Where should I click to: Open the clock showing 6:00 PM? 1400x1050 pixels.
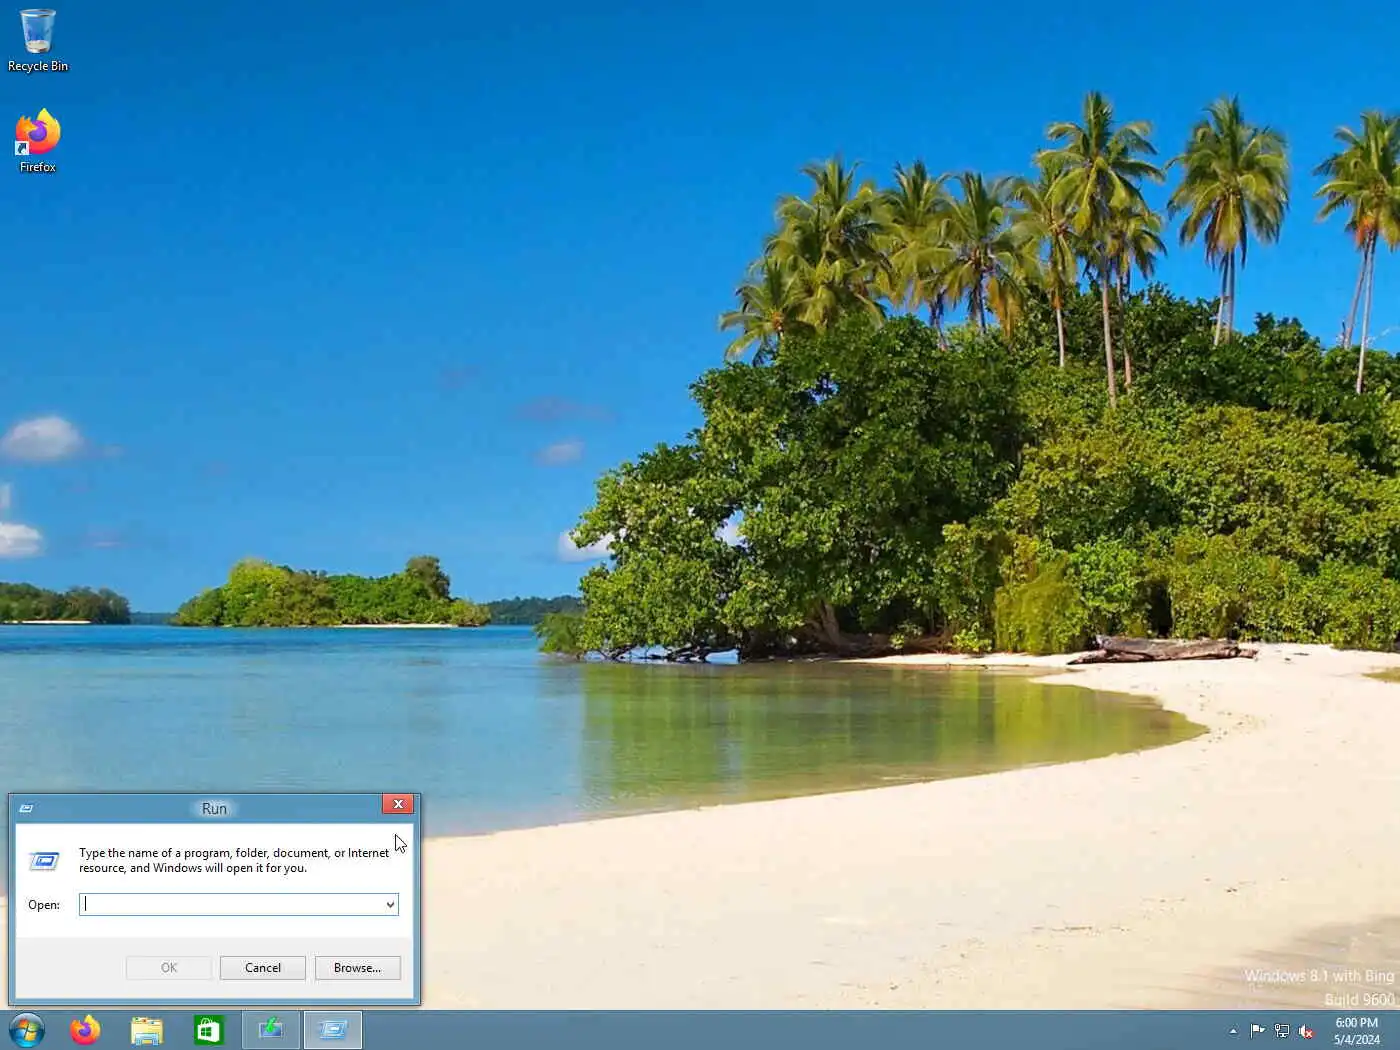pyautogui.click(x=1356, y=1031)
